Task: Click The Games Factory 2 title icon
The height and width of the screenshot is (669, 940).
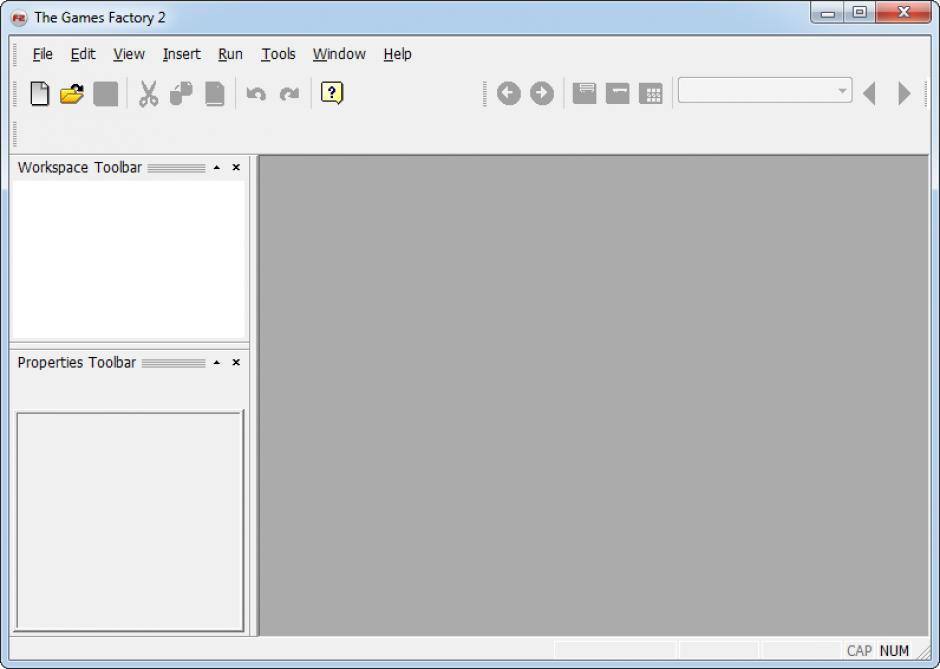Action: 19,18
